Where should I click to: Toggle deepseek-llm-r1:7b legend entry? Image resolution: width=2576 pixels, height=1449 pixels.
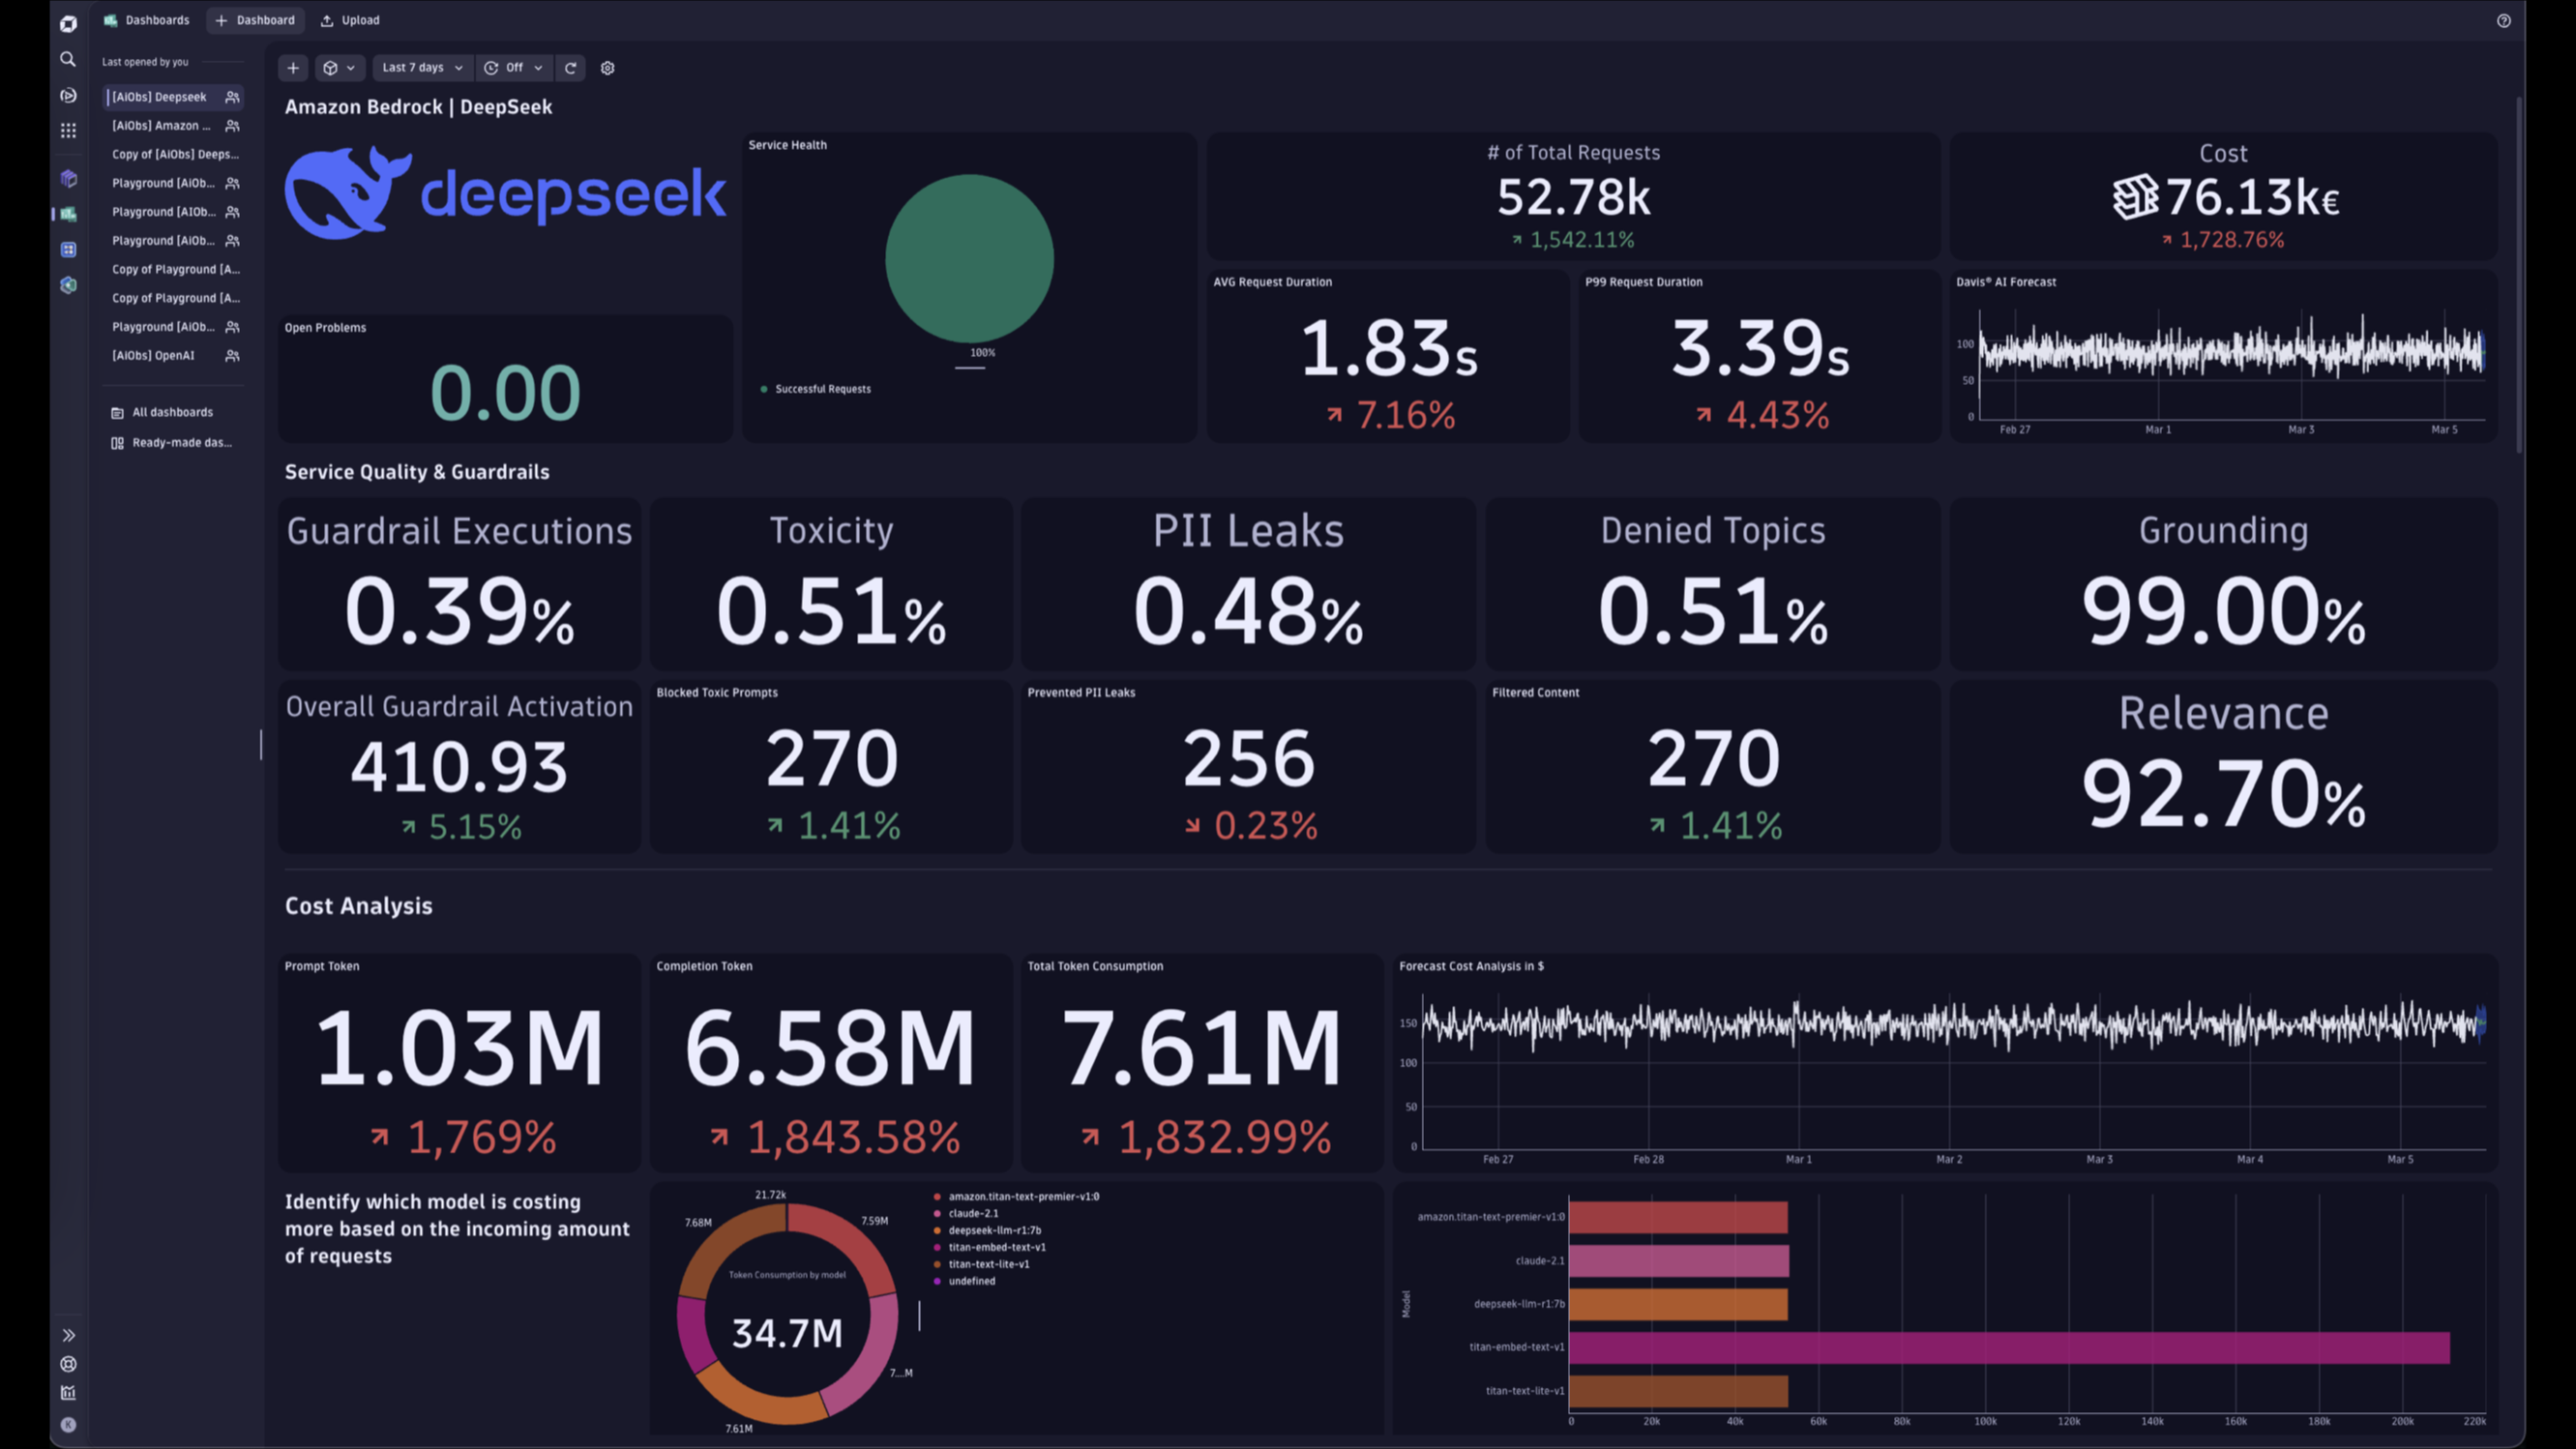coord(987,1231)
